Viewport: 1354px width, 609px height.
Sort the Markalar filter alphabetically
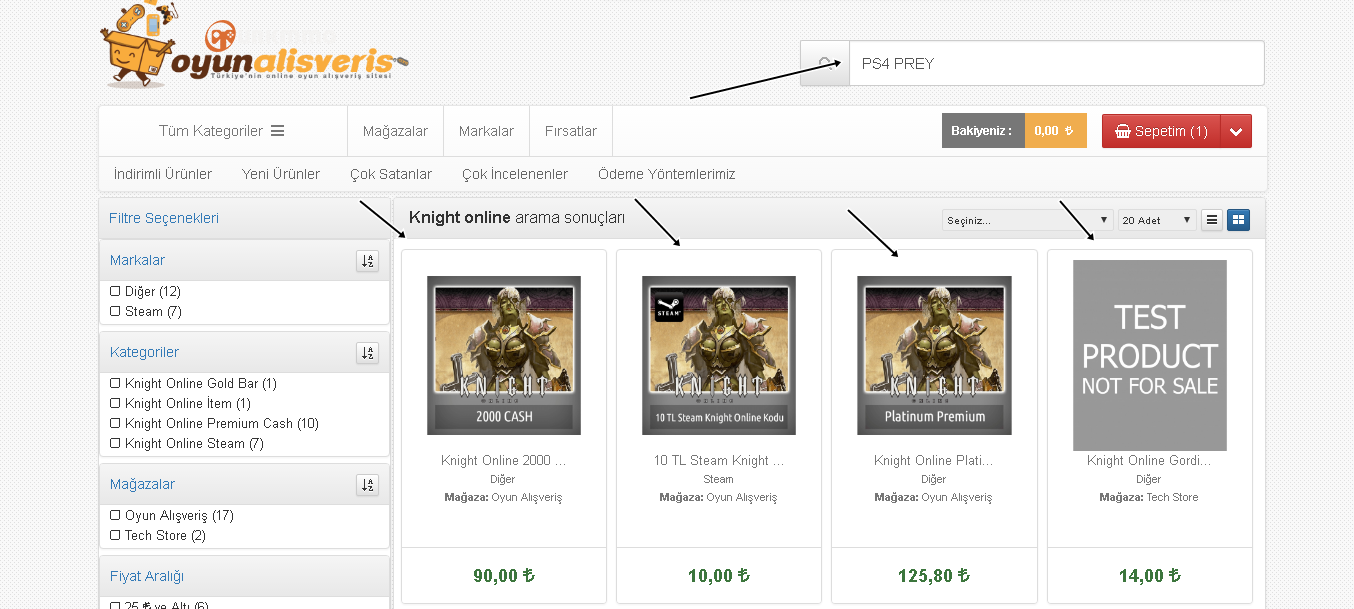point(368,261)
